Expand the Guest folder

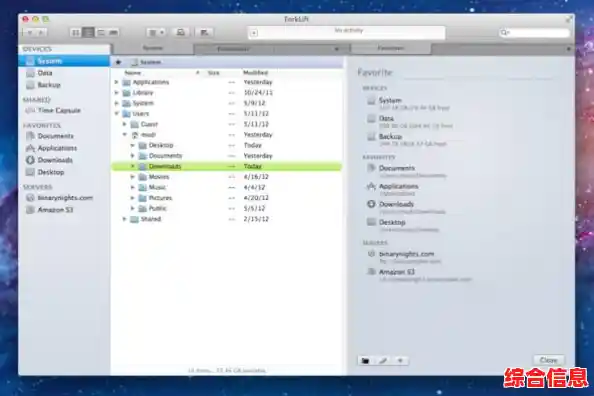125,124
